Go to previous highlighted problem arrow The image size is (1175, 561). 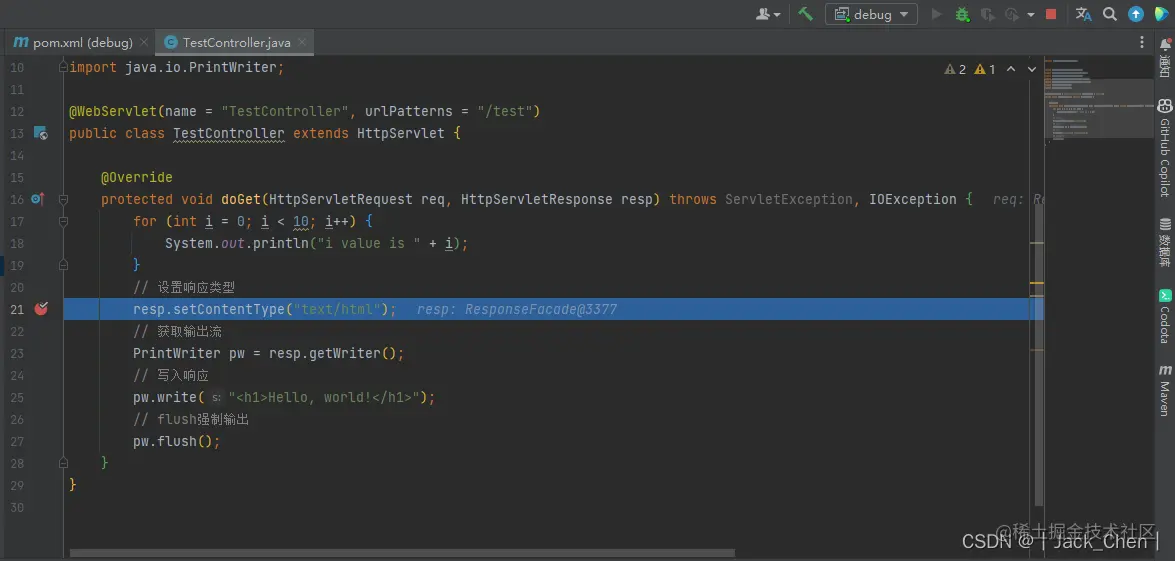tap(1011, 69)
